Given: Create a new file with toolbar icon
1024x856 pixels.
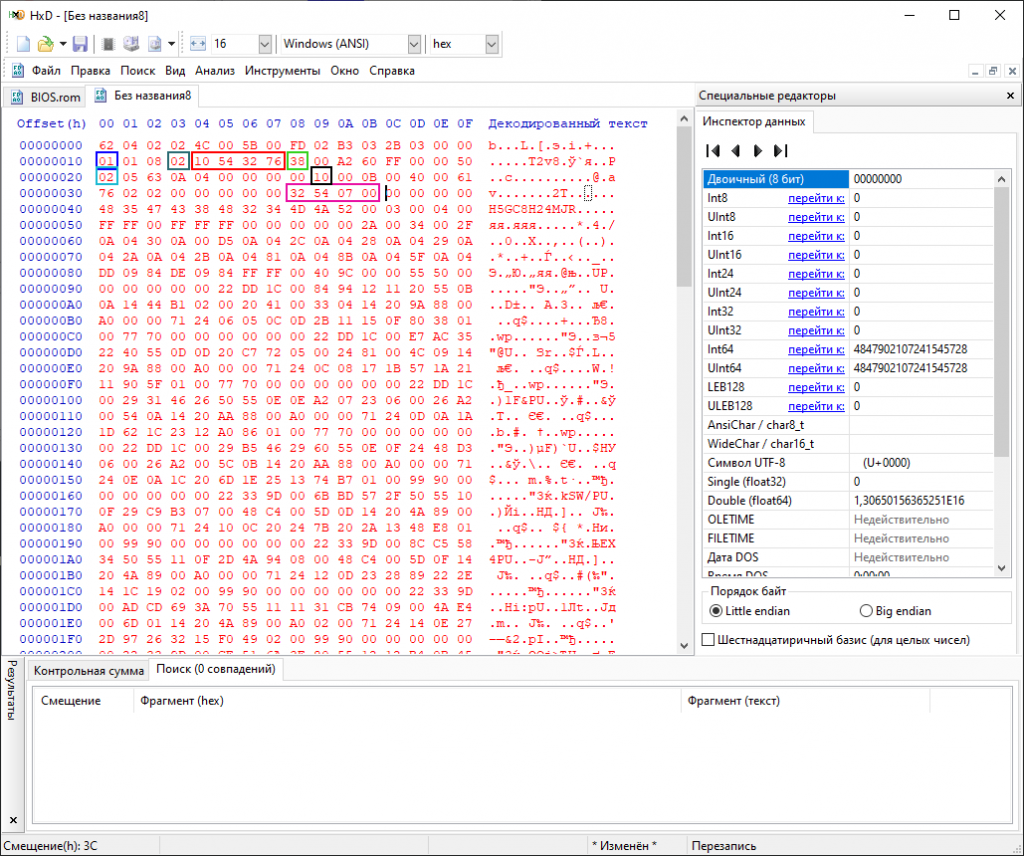Looking at the screenshot, I should click(24, 44).
